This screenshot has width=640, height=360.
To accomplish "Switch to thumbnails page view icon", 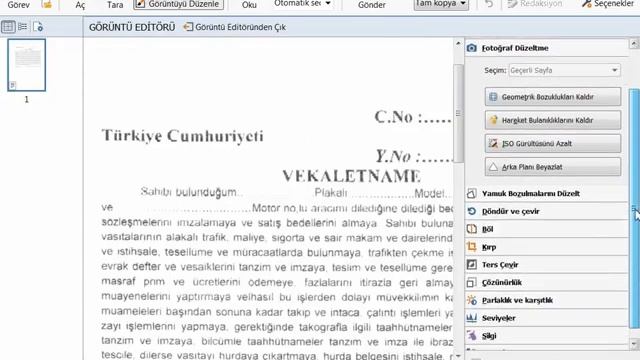I will [x=8, y=27].
